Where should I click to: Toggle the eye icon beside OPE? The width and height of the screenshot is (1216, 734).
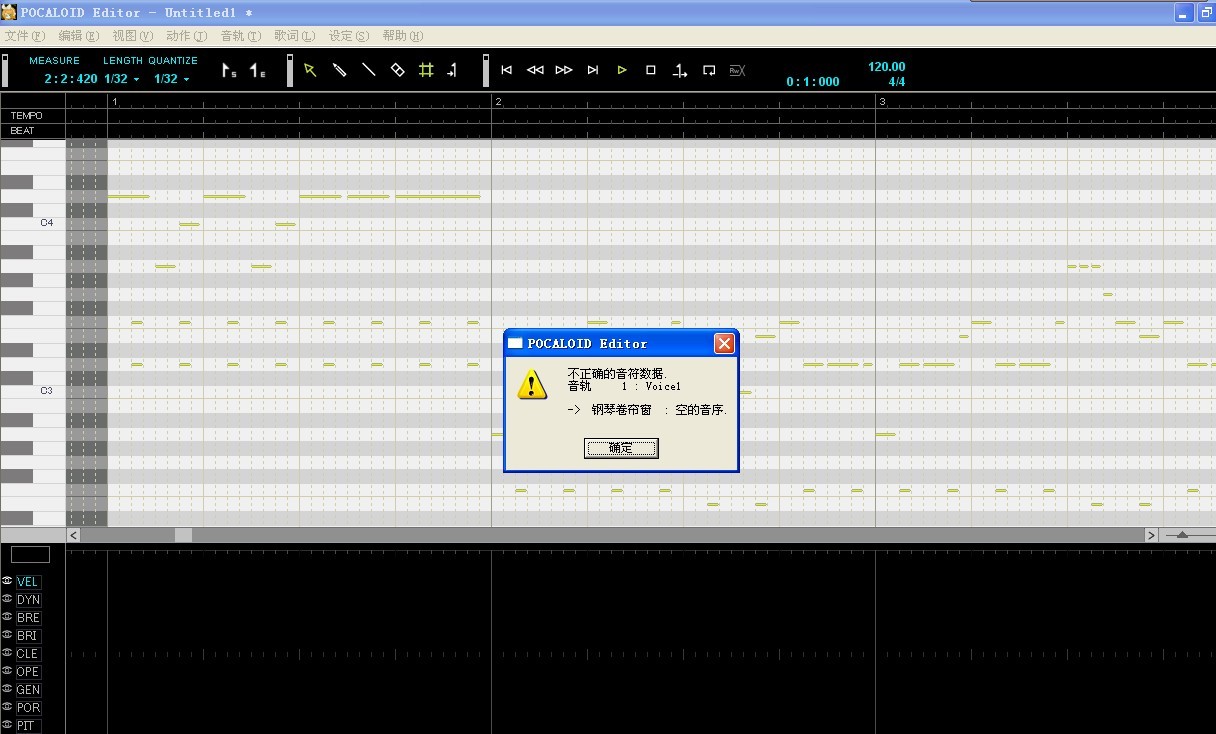click(x=7, y=671)
